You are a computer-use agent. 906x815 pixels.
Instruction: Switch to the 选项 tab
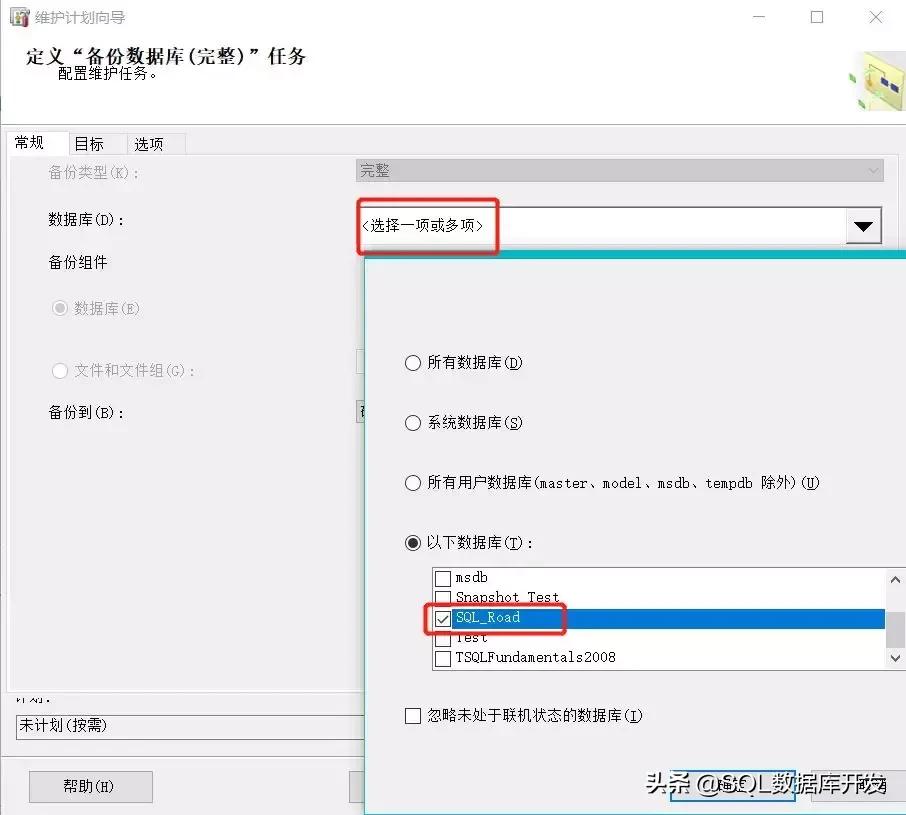[x=152, y=143]
